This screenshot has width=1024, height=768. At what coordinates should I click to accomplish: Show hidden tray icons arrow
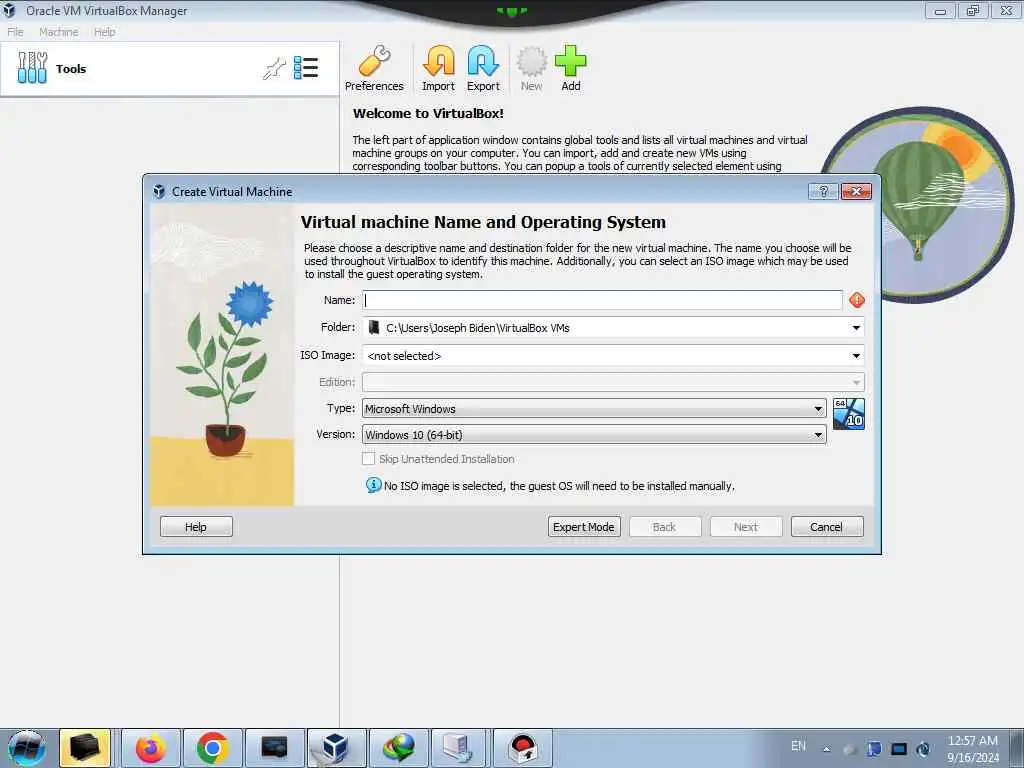click(x=827, y=749)
